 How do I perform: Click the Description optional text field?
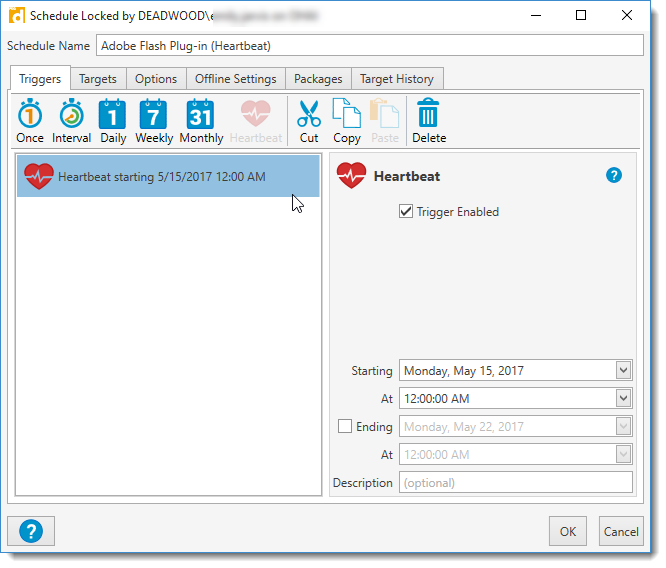(x=515, y=483)
